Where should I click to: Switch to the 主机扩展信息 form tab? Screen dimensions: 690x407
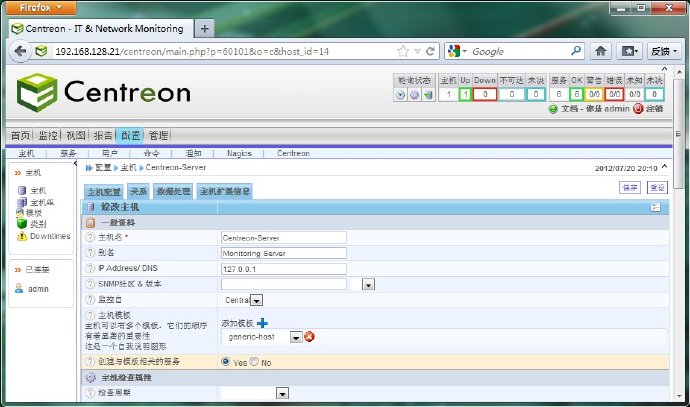[x=224, y=191]
